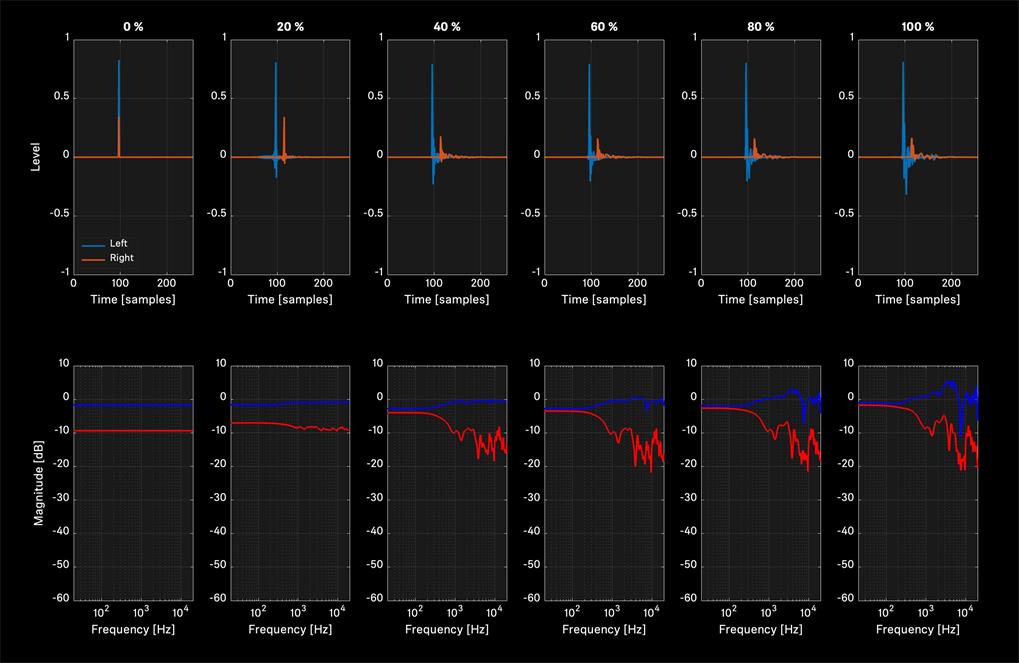This screenshot has height=663, width=1019.
Task: Click the blue legend line sample next to "Left"
Action: point(94,245)
